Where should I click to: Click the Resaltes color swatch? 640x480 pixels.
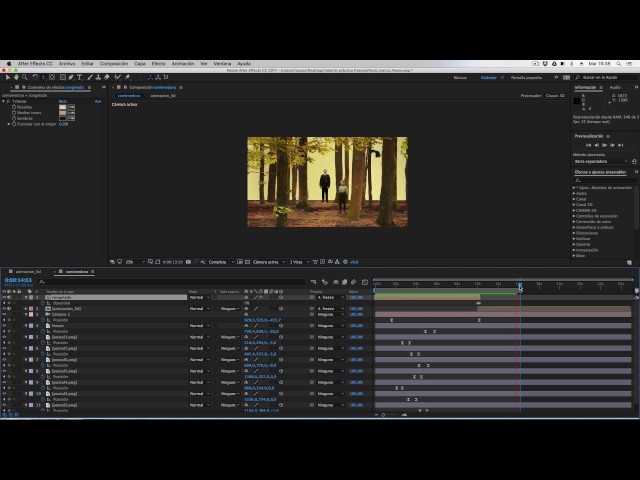pos(62,107)
